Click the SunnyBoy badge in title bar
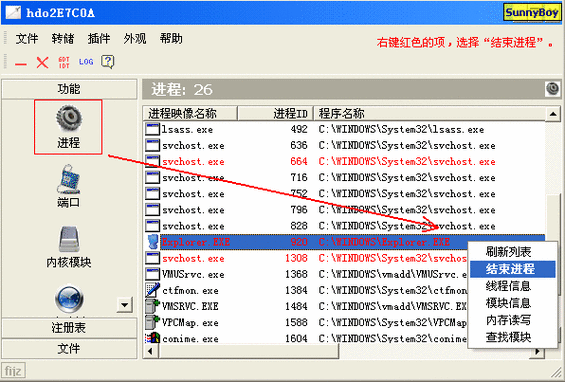The image size is (565, 382). (x=531, y=13)
